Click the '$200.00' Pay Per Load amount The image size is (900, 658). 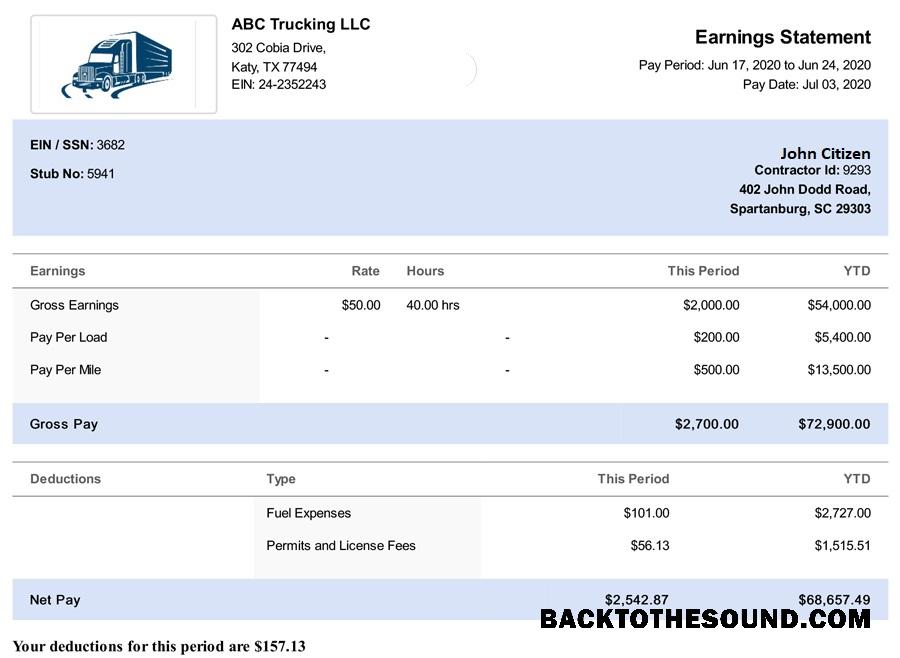coord(716,337)
